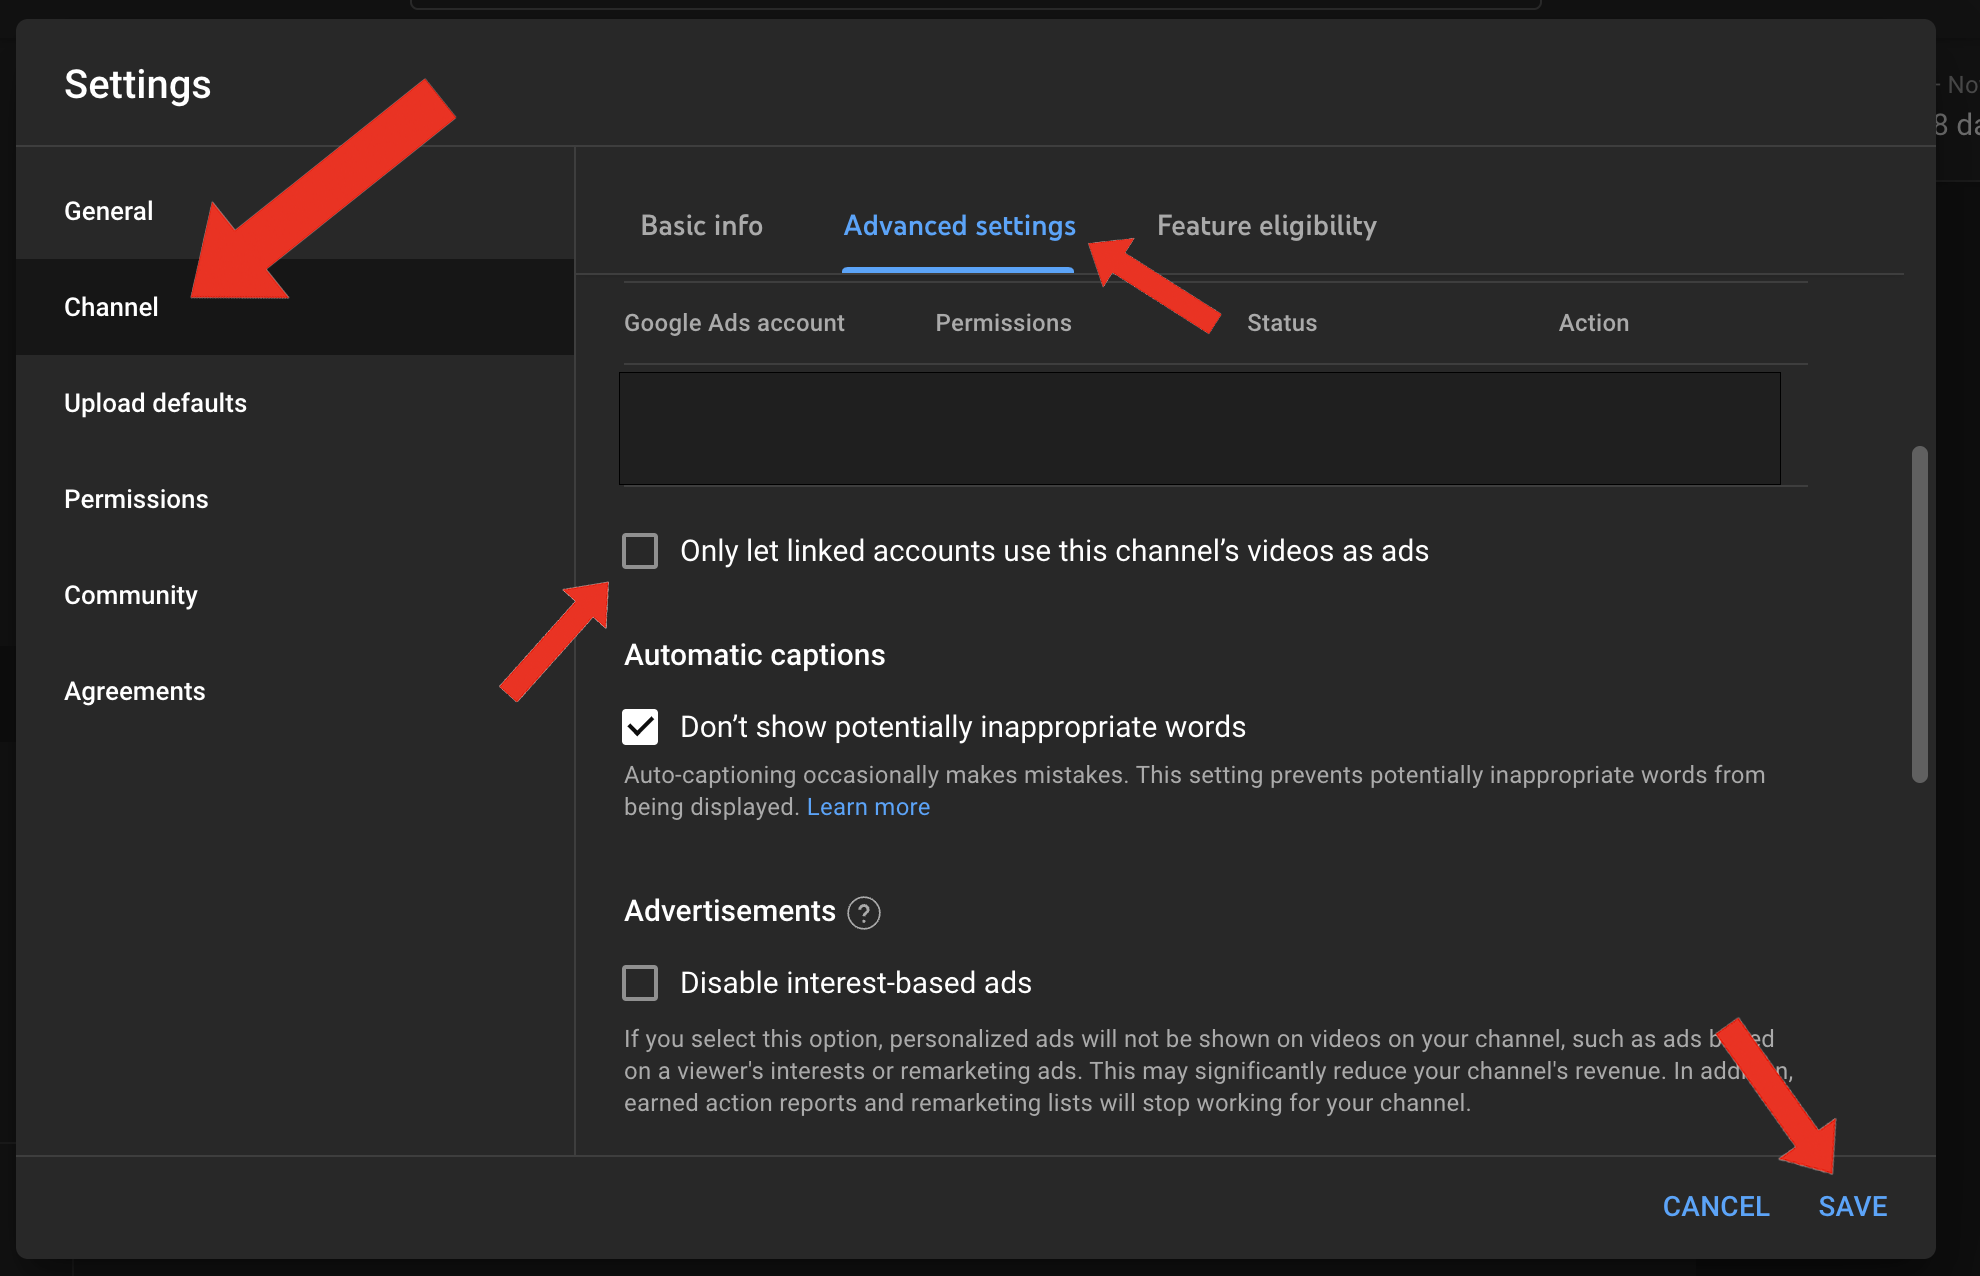
Task: Check 'Only let linked accounts use this channel's videos as ads'
Action: coord(640,551)
